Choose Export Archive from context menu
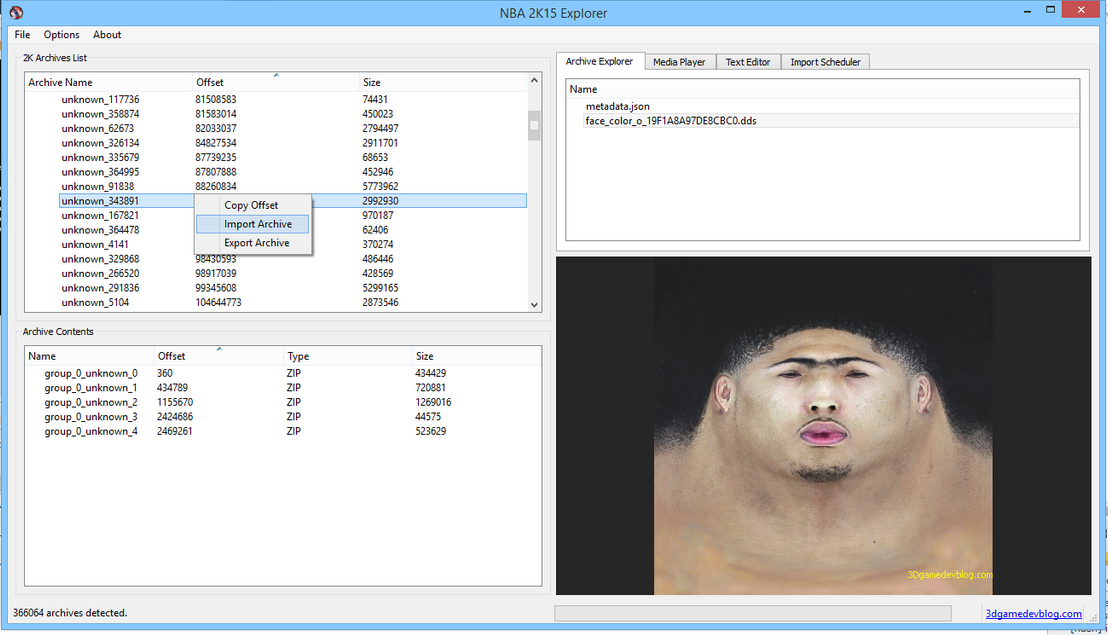The image size is (1108, 635). pos(253,242)
